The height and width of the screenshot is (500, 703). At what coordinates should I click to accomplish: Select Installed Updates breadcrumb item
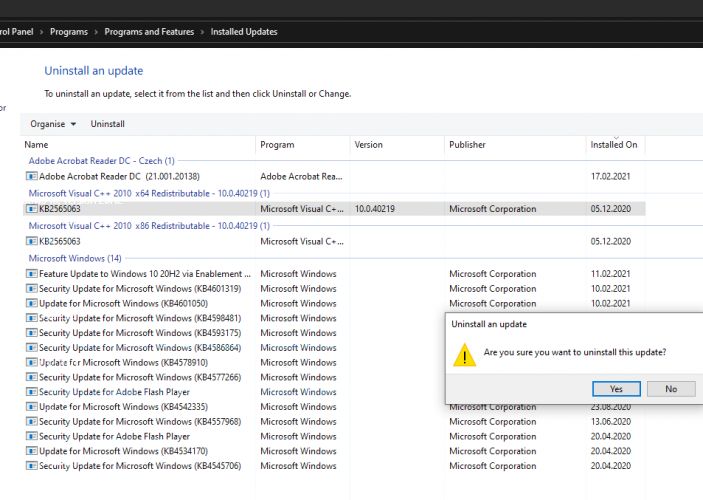244,32
